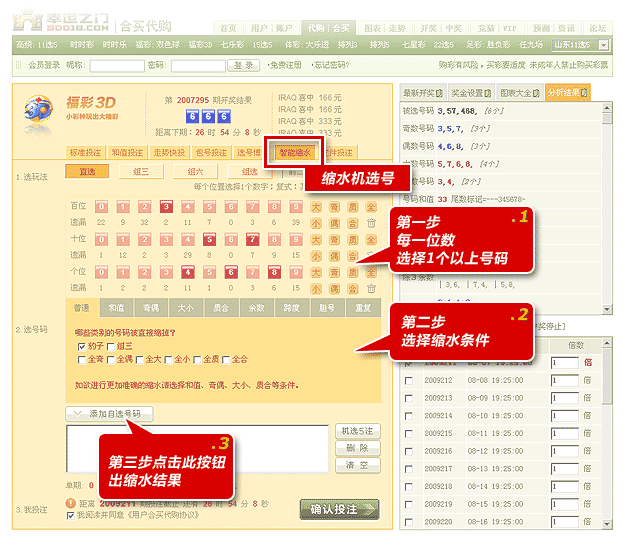Click 合 (composite) quick-select for 百位 row
The image size is (623, 537).
click(353, 223)
